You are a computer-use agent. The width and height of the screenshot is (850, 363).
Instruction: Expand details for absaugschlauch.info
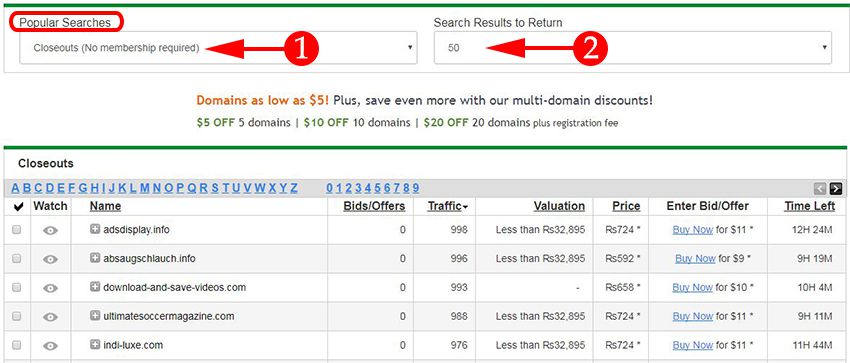point(95,258)
